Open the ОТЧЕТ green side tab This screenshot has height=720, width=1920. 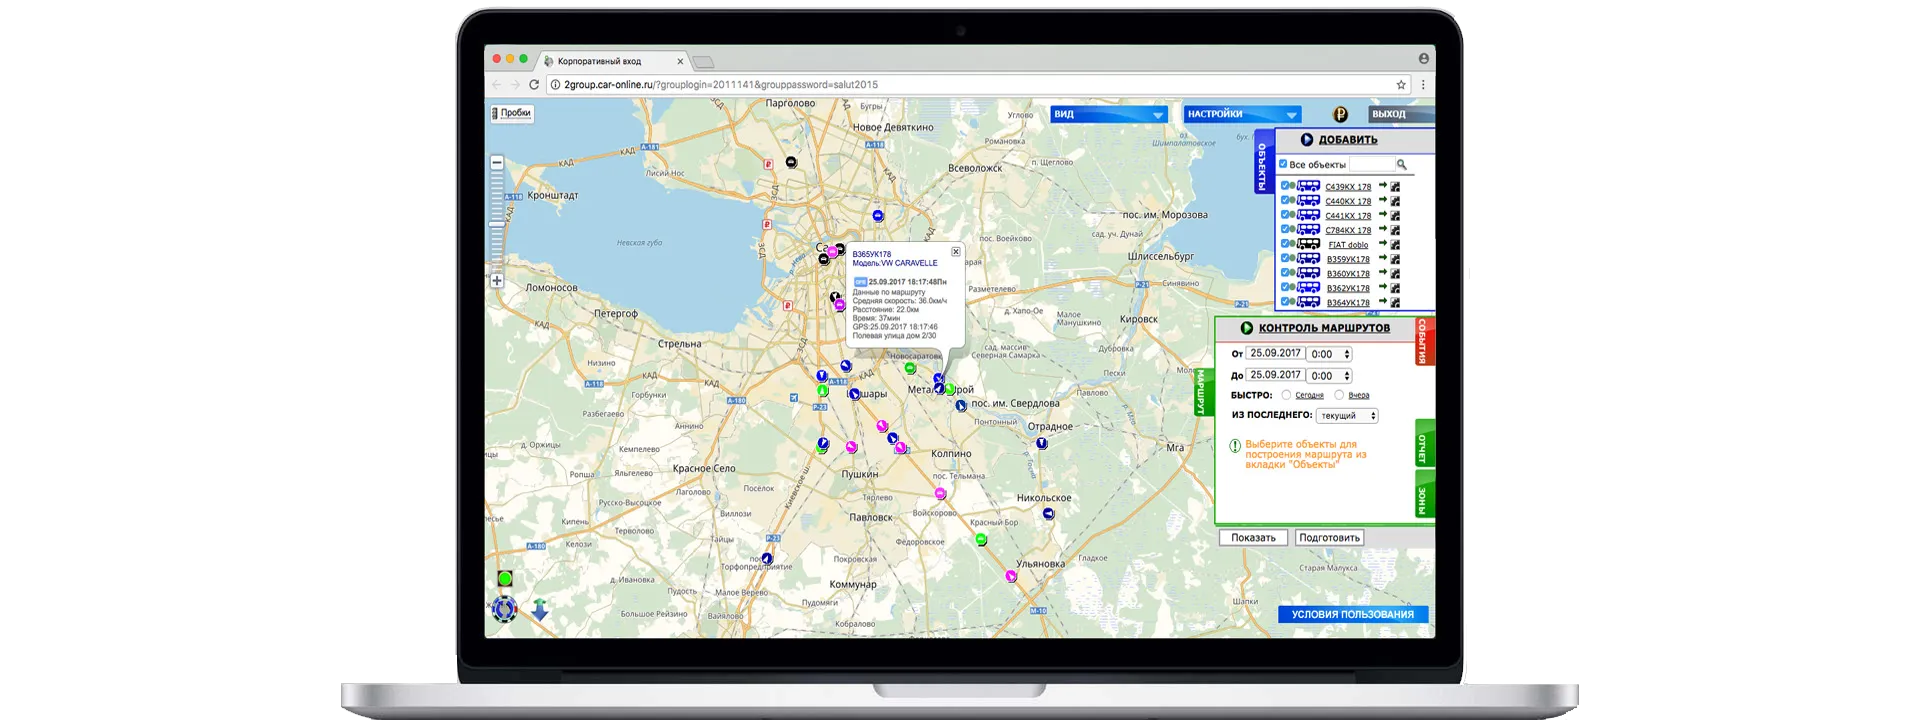pyautogui.click(x=1425, y=444)
